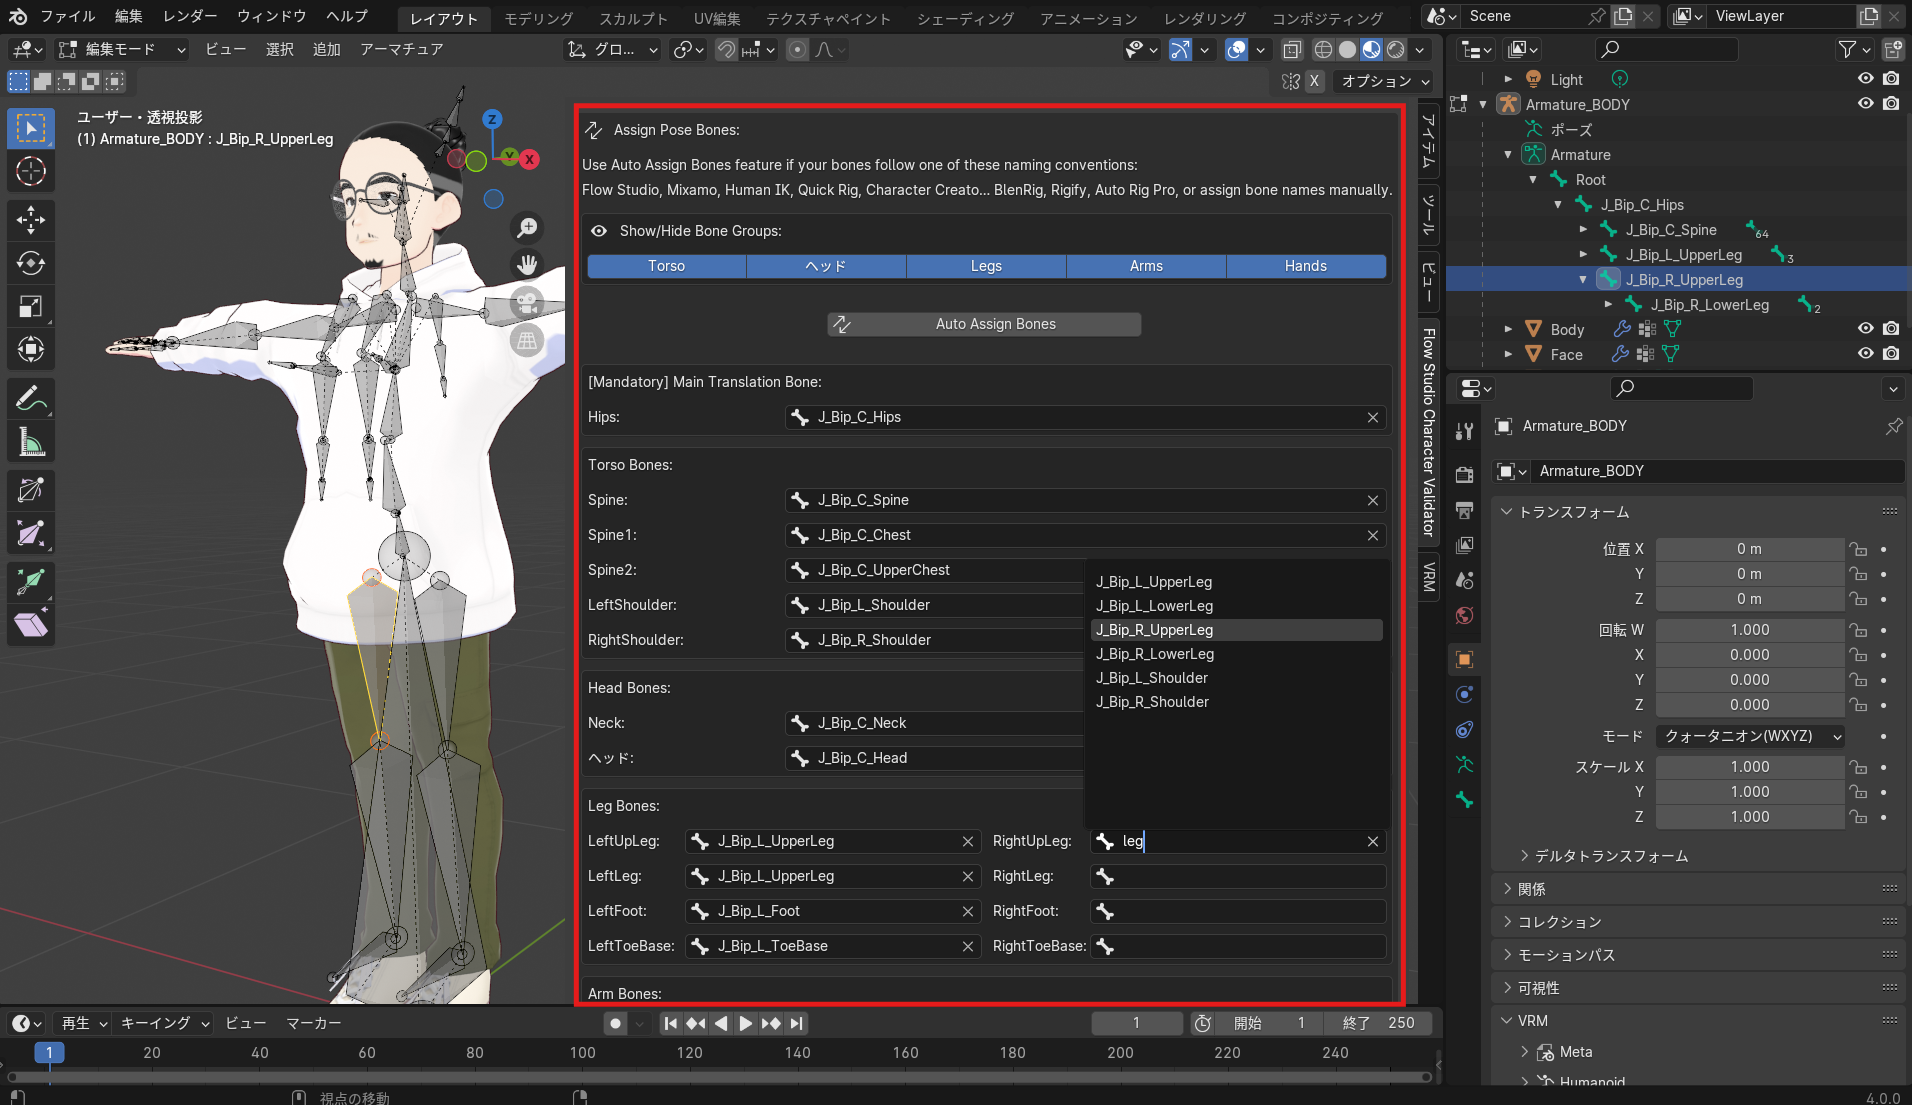Open the レンダー menu
The height and width of the screenshot is (1105, 1912).
pos(189,16)
